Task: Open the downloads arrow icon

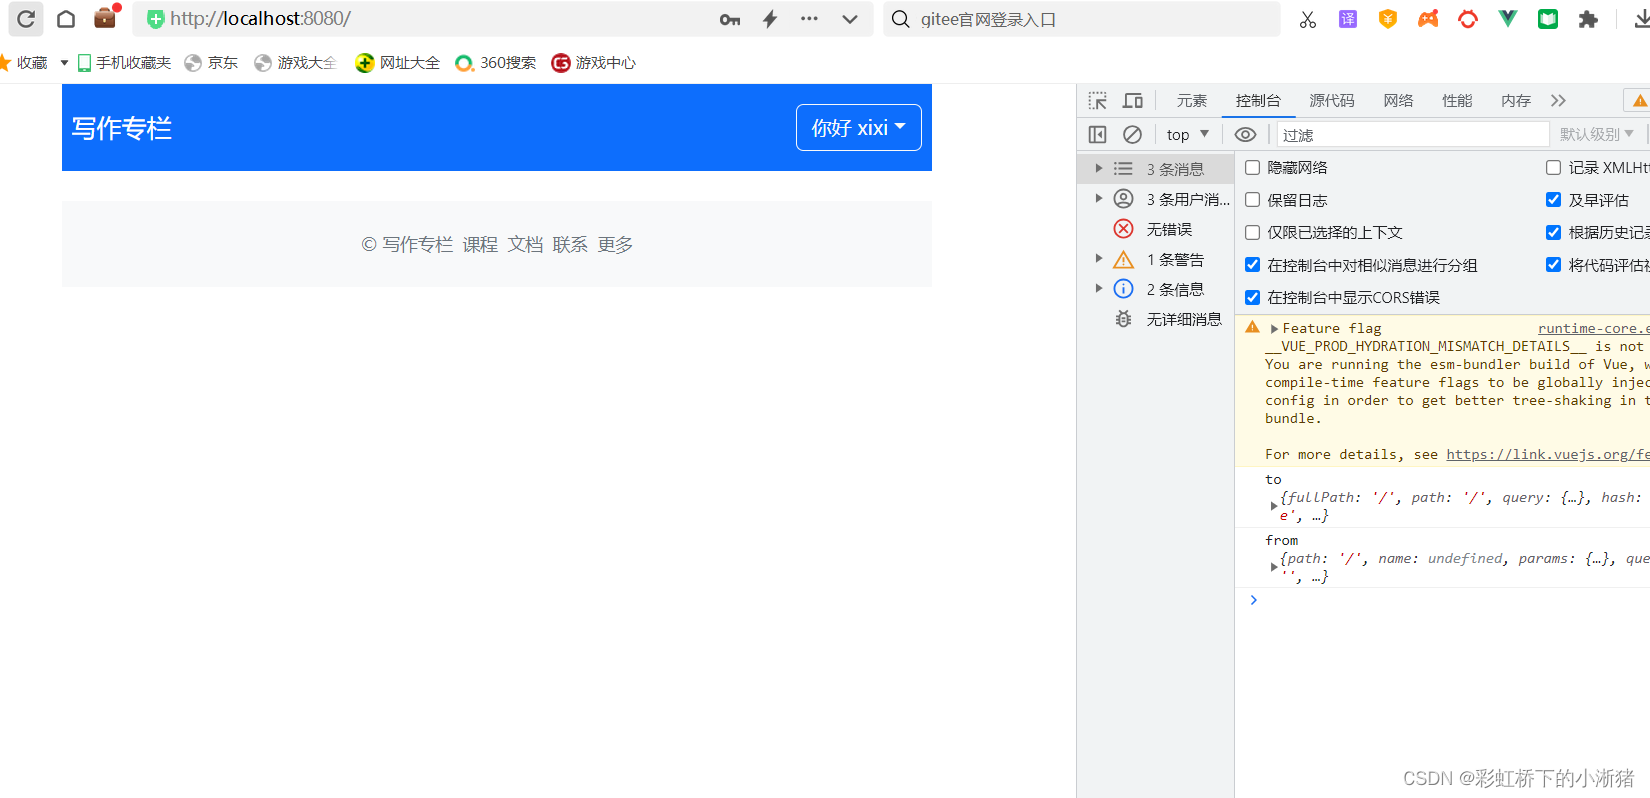Action: click(x=1641, y=19)
